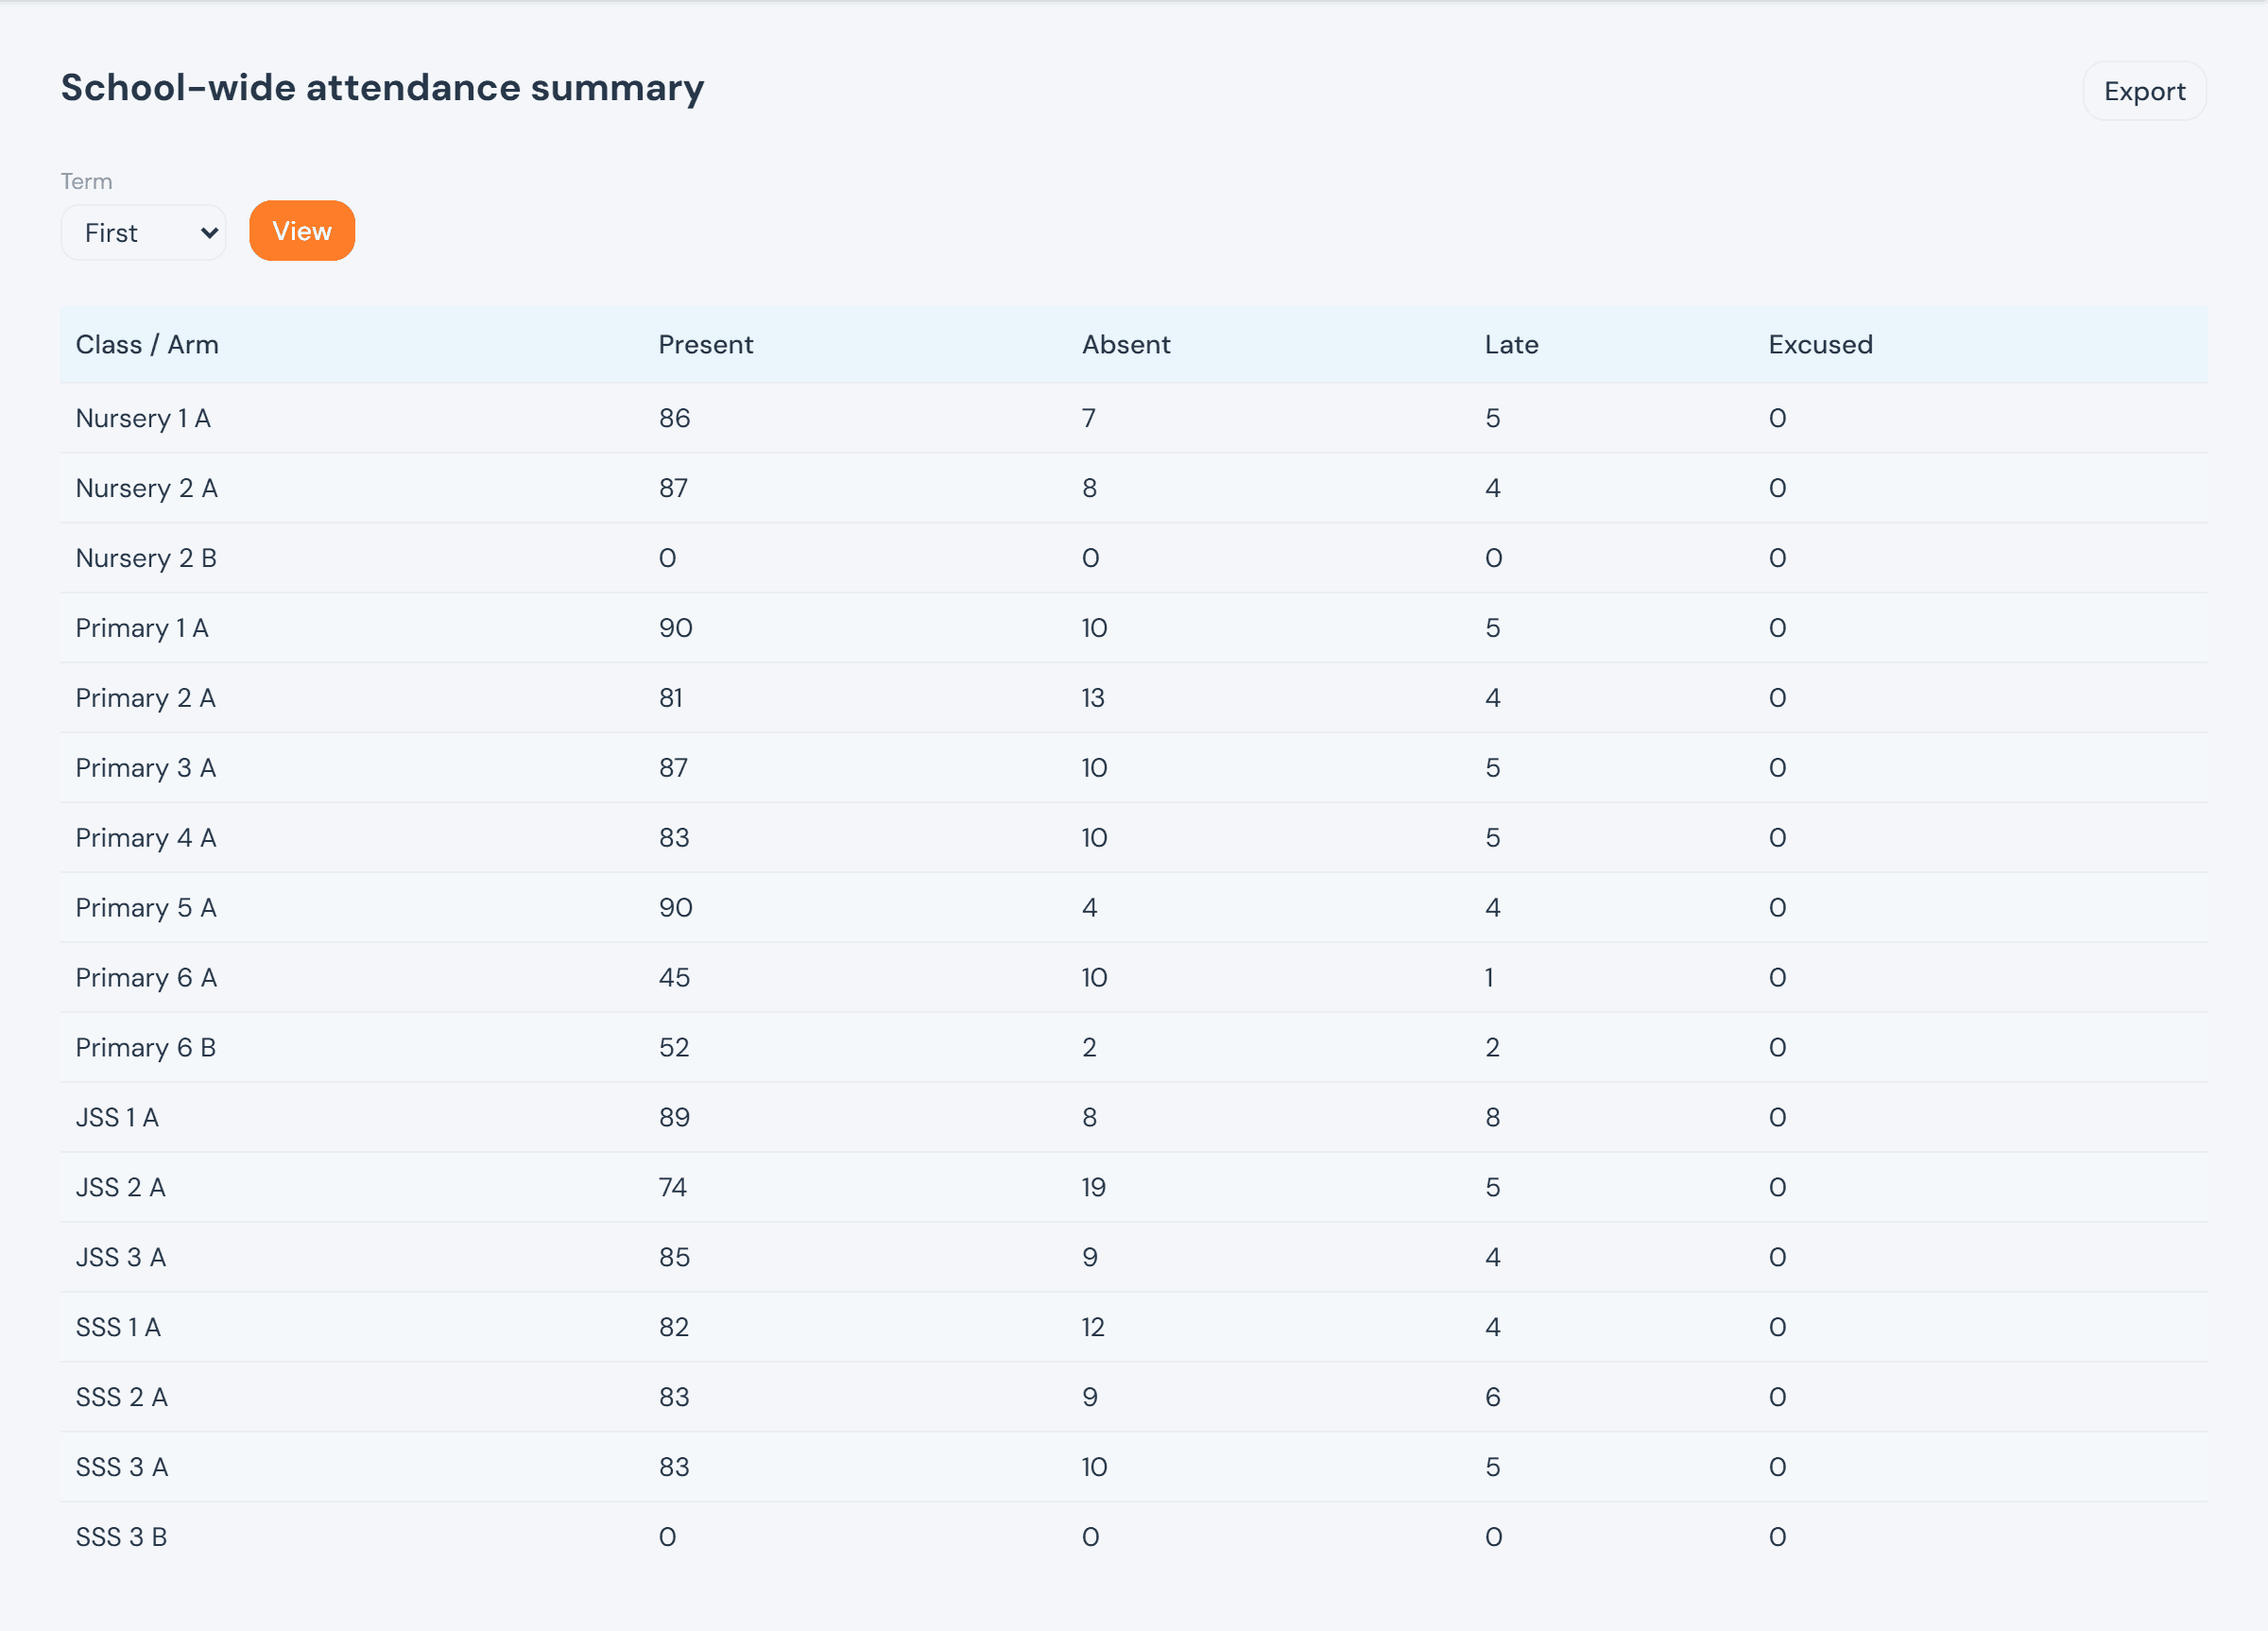Select the Primary 3 A row label
This screenshot has height=1631, width=2268.
(x=146, y=768)
